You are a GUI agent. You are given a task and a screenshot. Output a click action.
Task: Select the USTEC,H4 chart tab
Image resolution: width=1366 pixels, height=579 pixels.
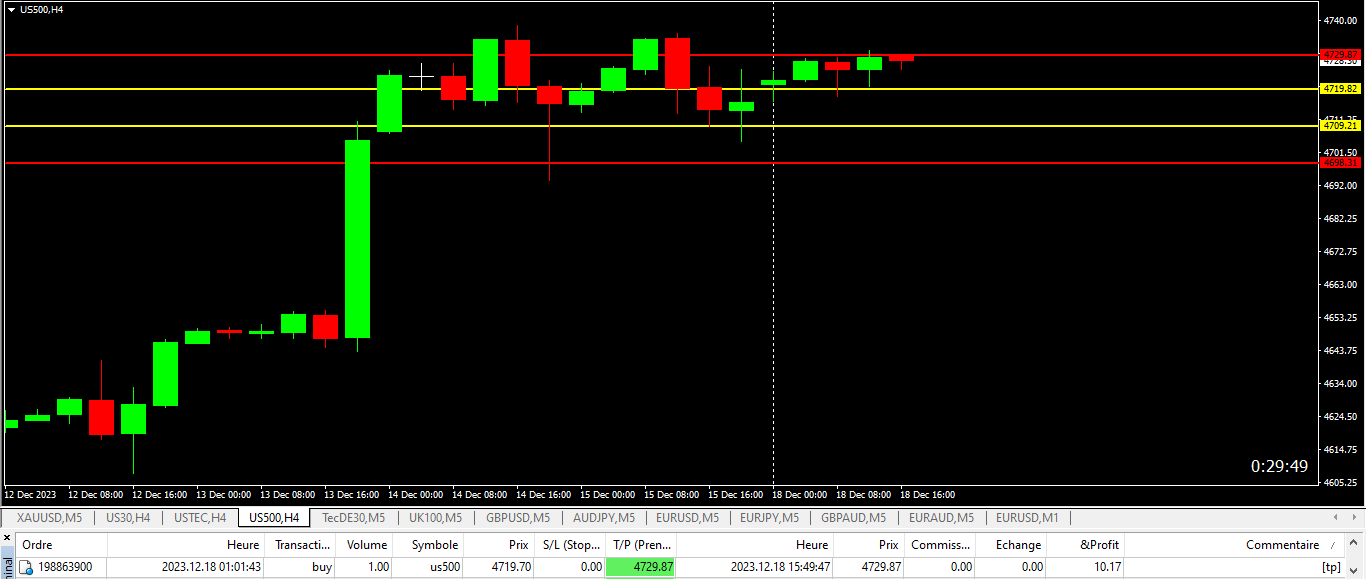[x=200, y=518]
